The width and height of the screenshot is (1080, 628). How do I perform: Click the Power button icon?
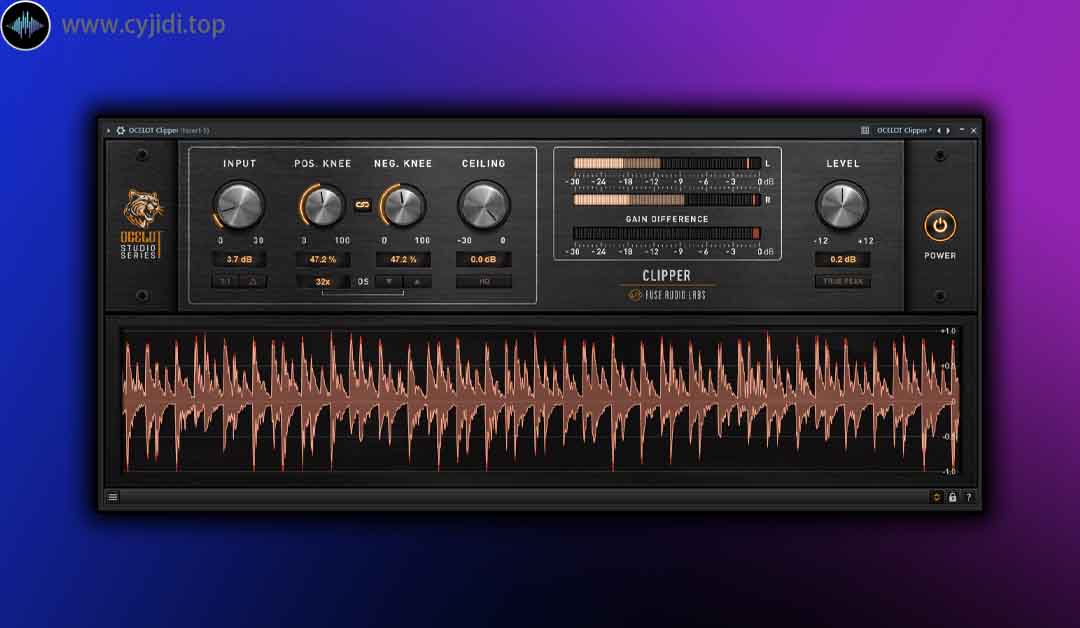click(939, 226)
